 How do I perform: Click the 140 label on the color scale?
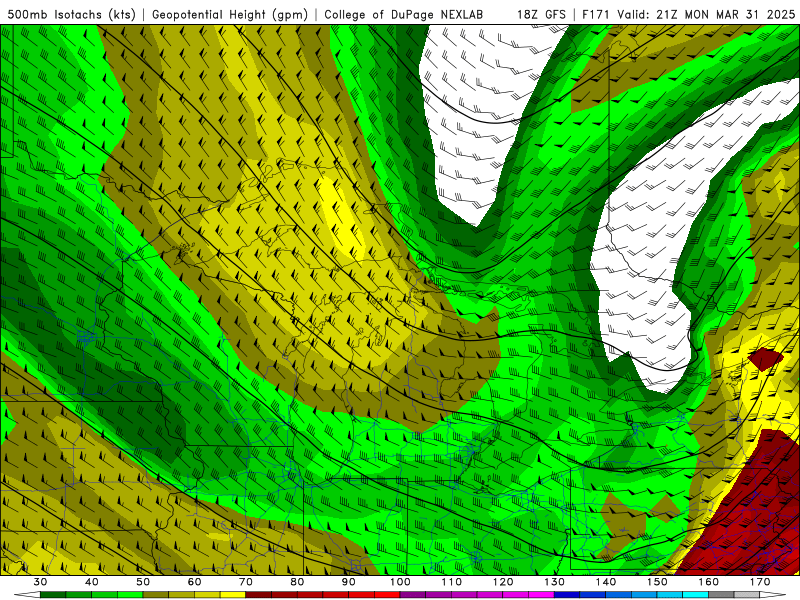coord(606,582)
